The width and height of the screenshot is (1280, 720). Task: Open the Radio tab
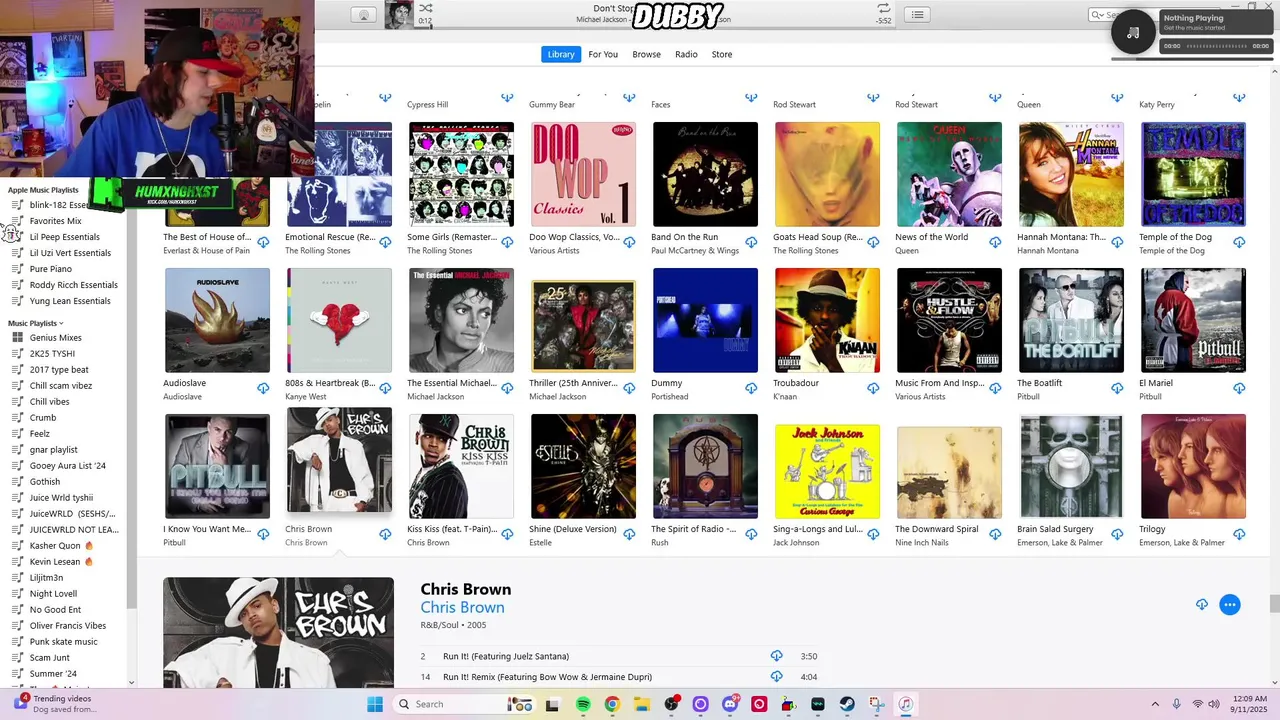(686, 54)
